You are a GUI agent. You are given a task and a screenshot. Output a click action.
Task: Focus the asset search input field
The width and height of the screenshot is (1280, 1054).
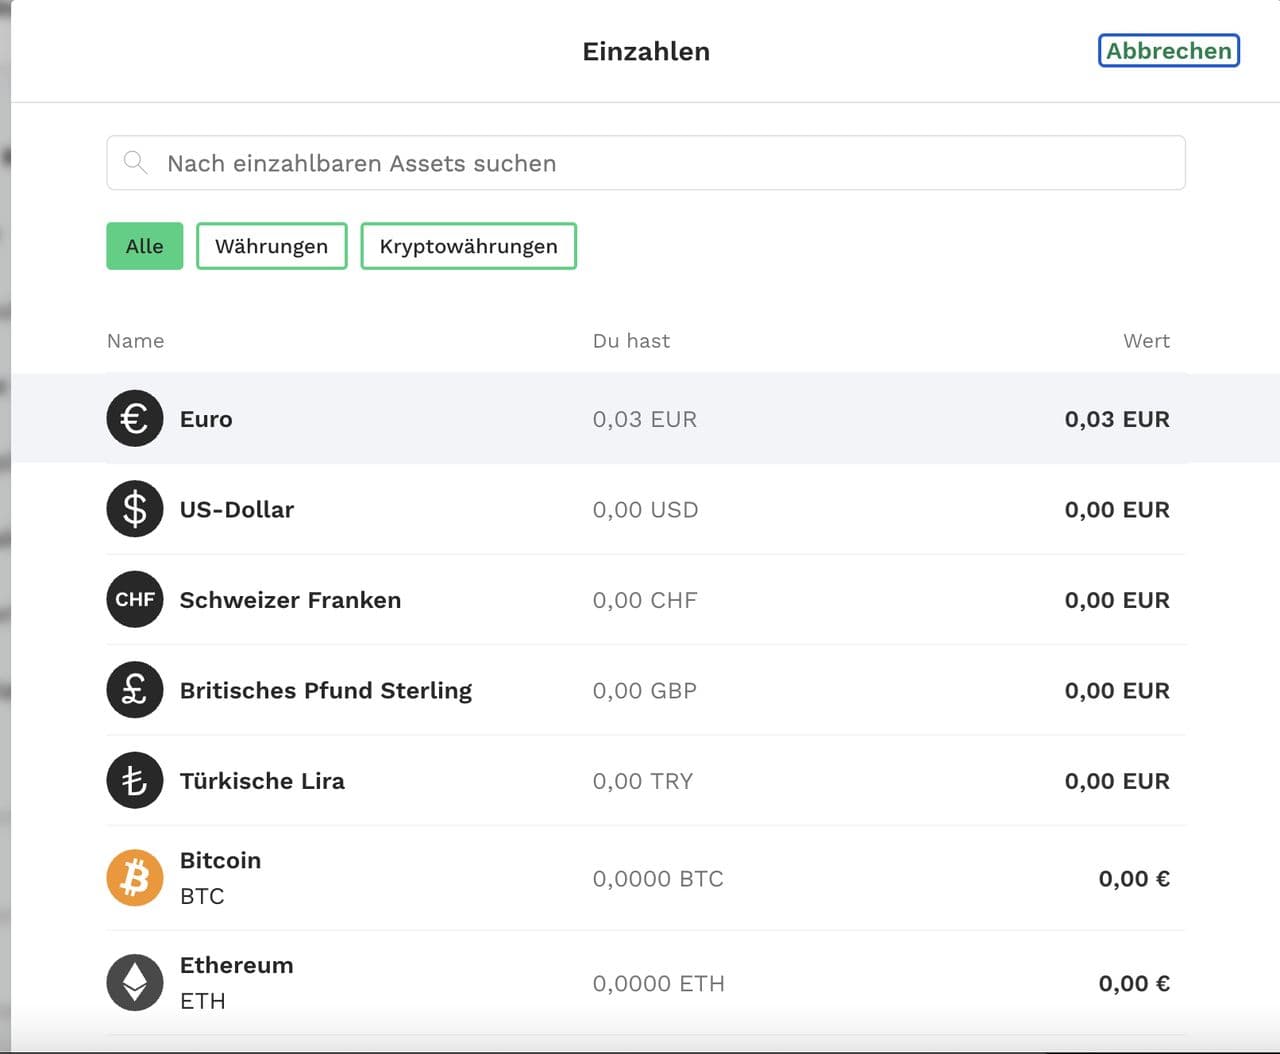coord(660,163)
